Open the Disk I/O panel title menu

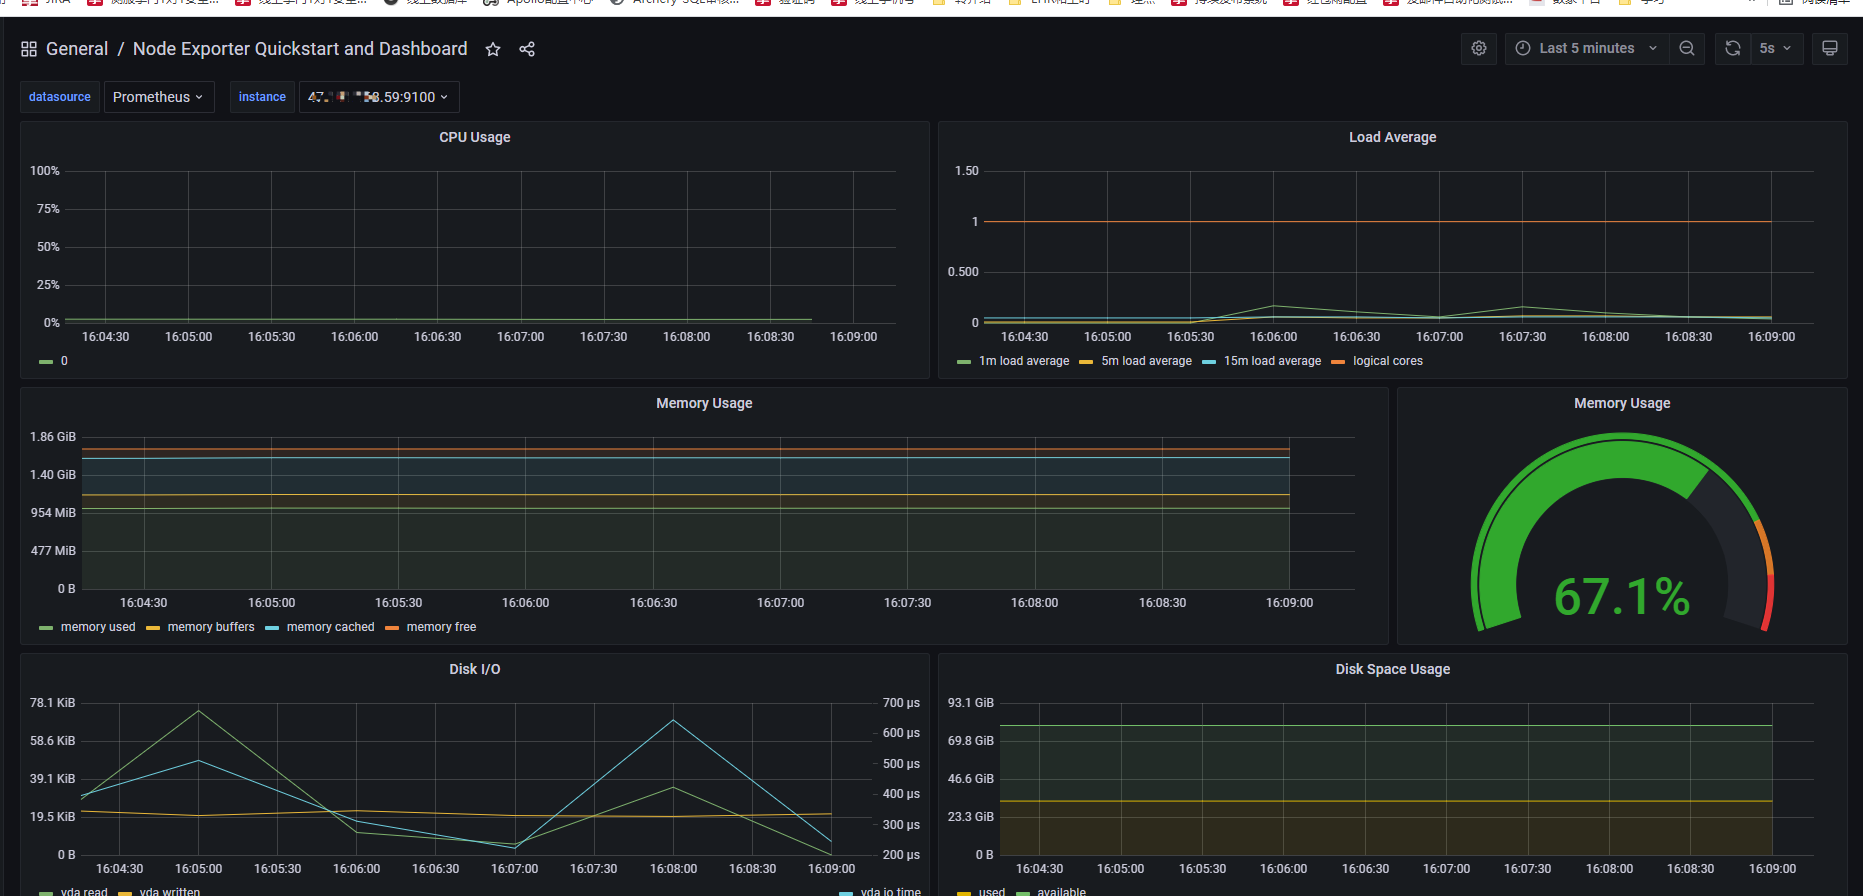tap(475, 669)
